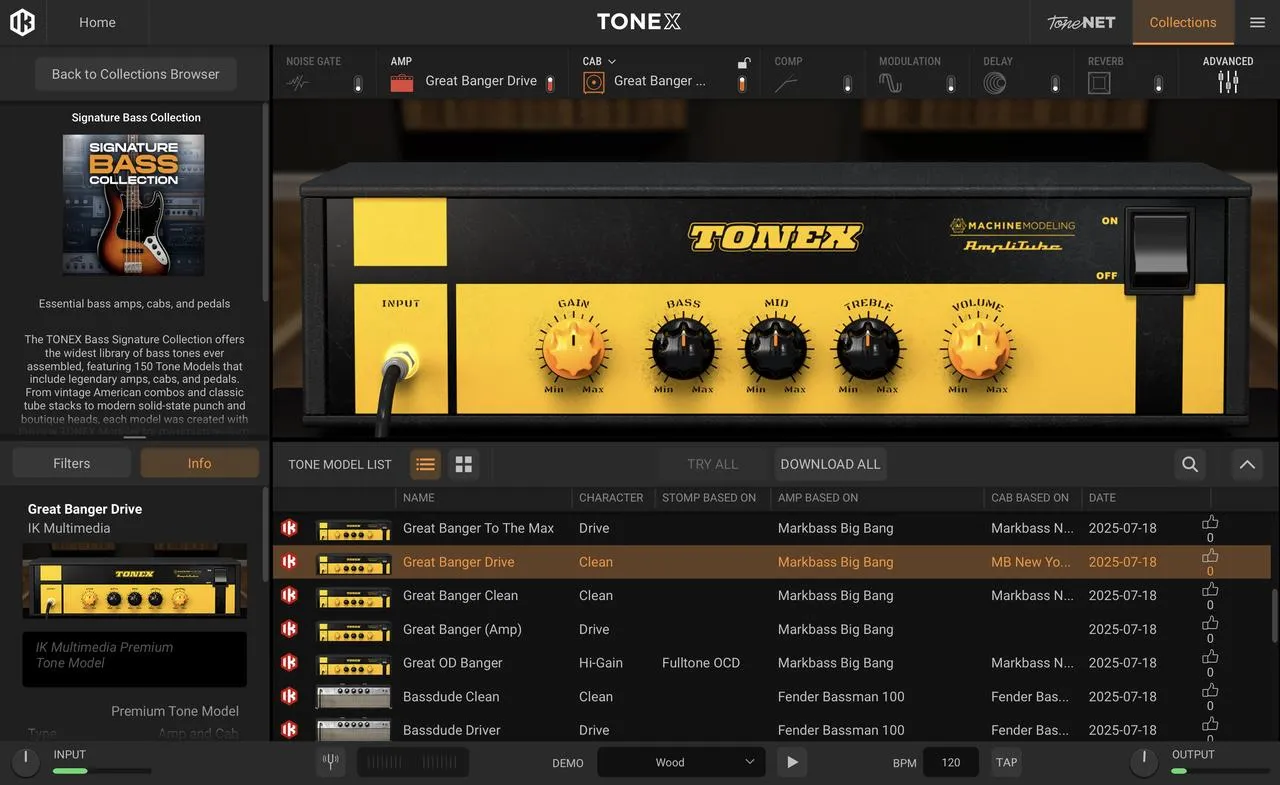The image size is (1280, 785).
Task: Click the amp MID knob
Action: 776,350
